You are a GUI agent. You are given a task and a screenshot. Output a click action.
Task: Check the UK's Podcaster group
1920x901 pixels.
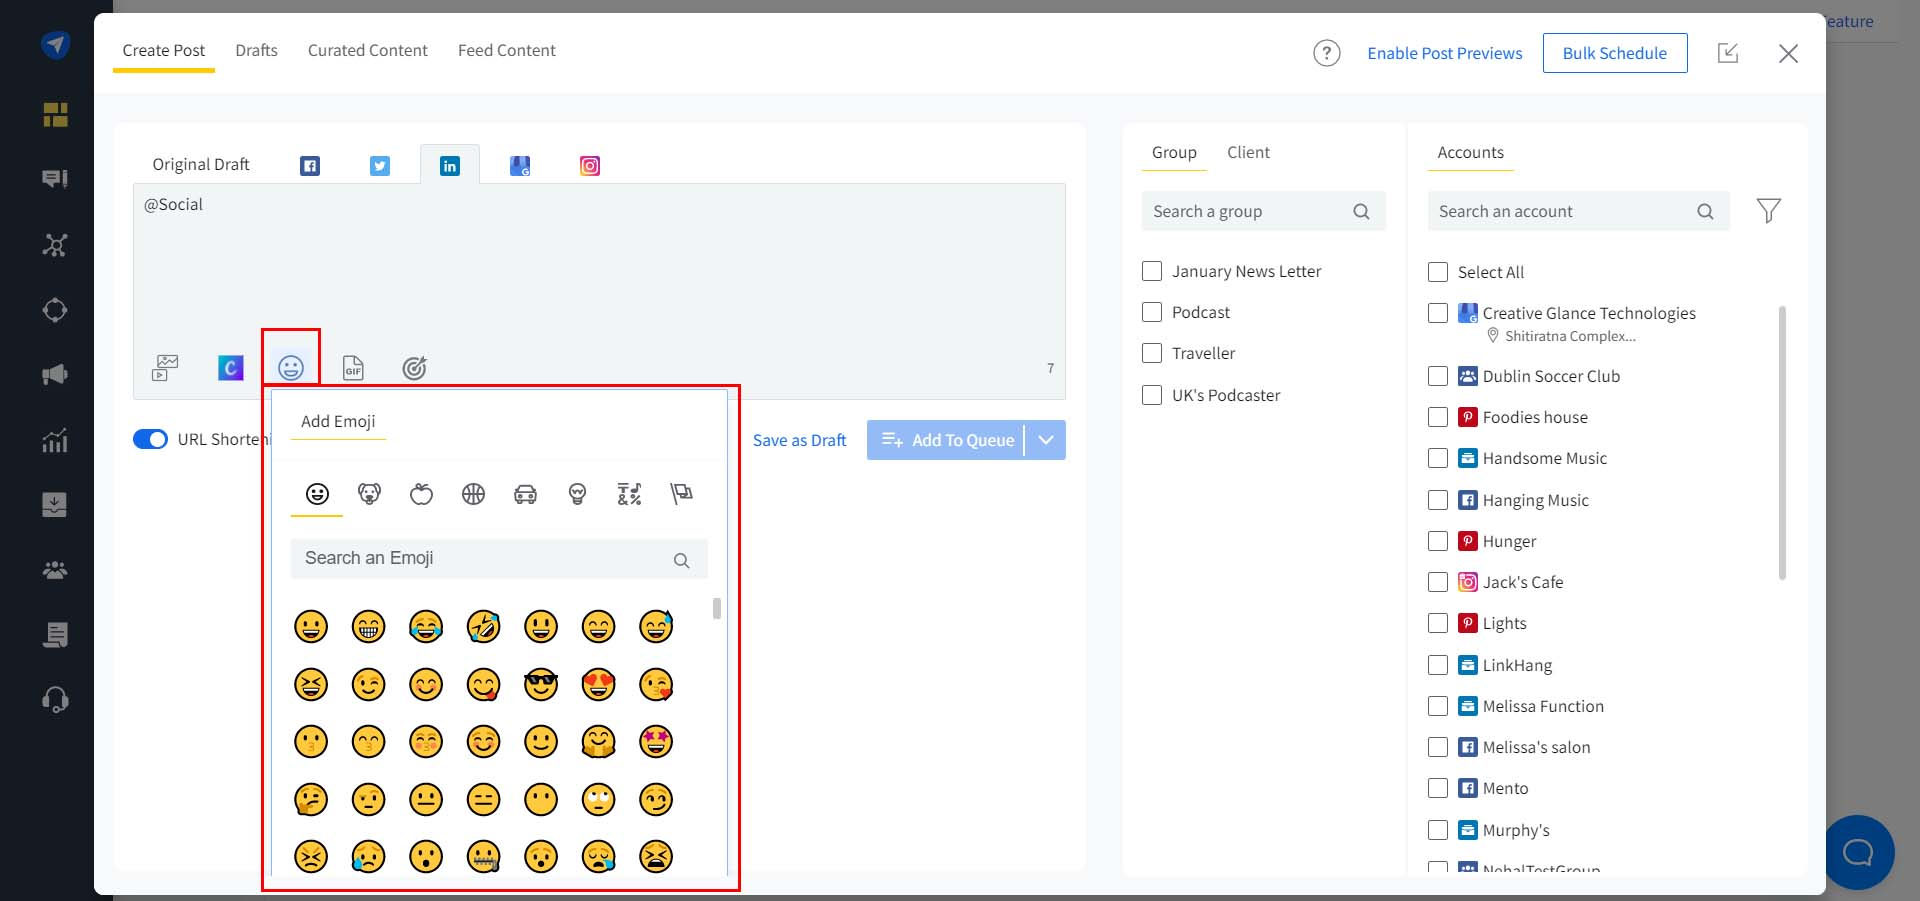click(x=1152, y=395)
